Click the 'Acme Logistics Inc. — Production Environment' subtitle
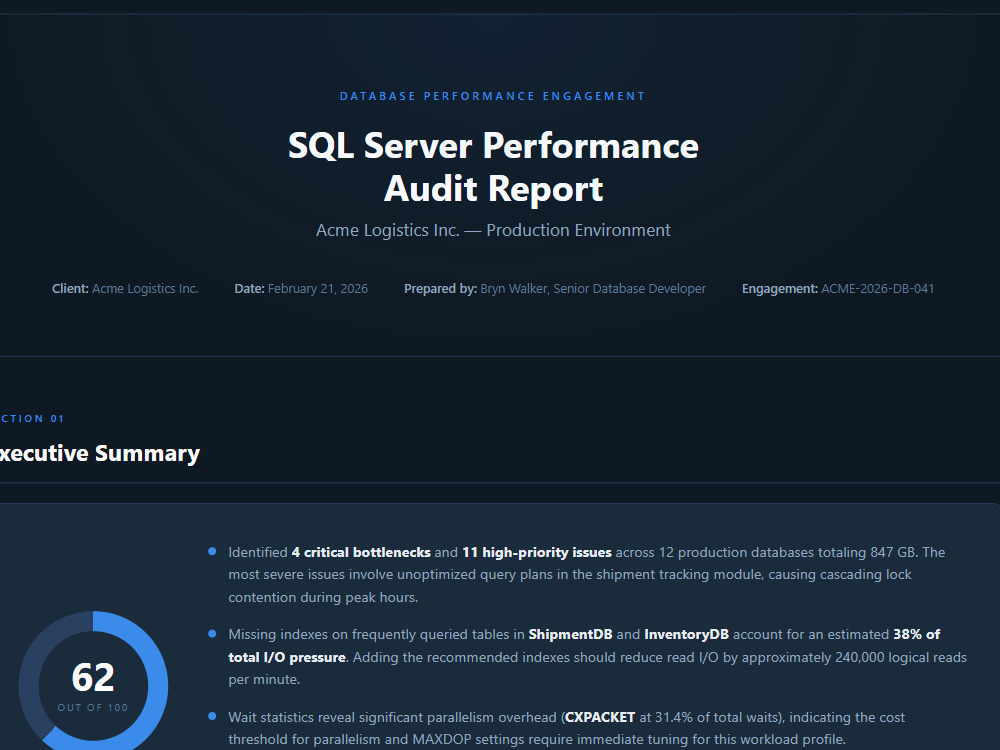The width and height of the screenshot is (1000, 750). coord(493,230)
